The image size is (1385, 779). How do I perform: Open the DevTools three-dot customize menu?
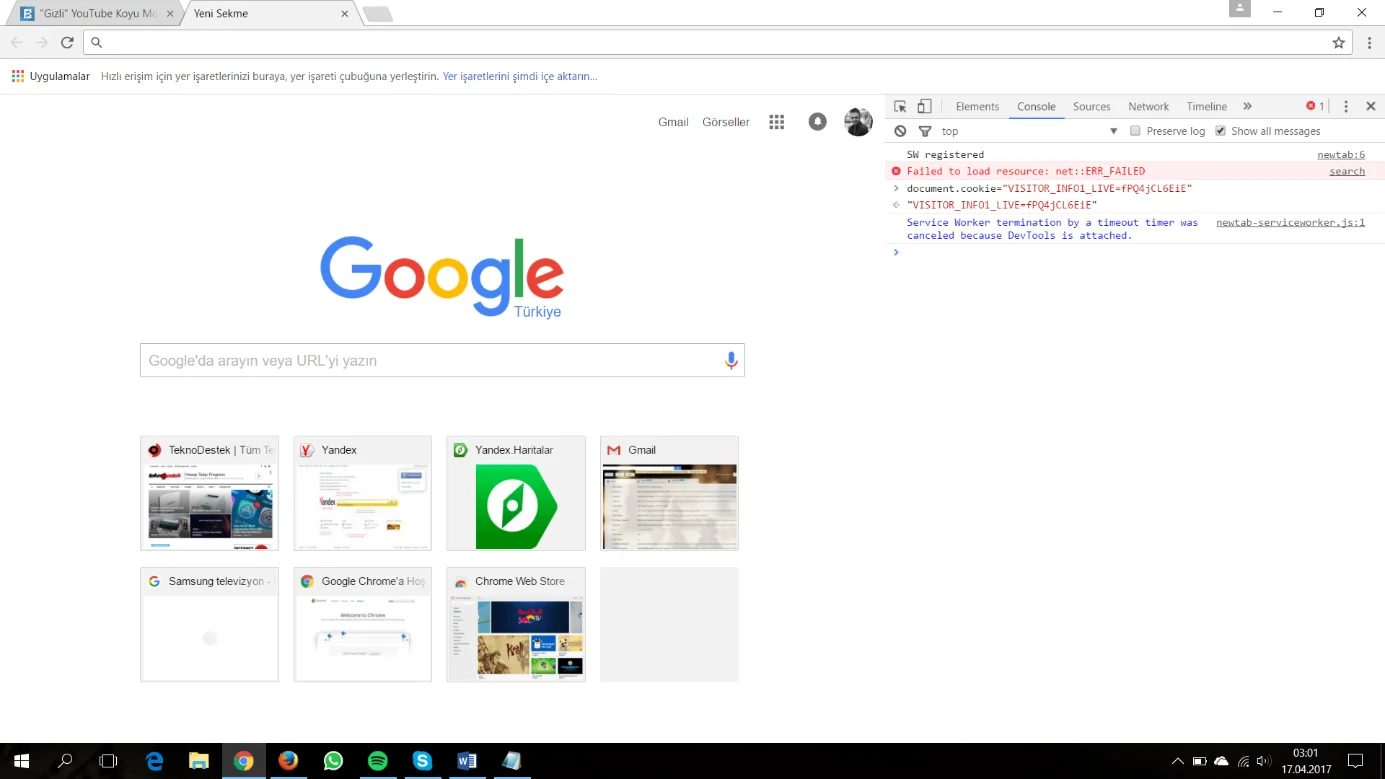1346,106
